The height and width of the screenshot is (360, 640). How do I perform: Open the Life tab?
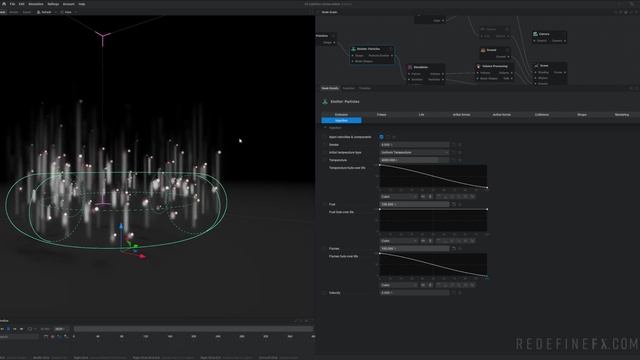coord(421,115)
